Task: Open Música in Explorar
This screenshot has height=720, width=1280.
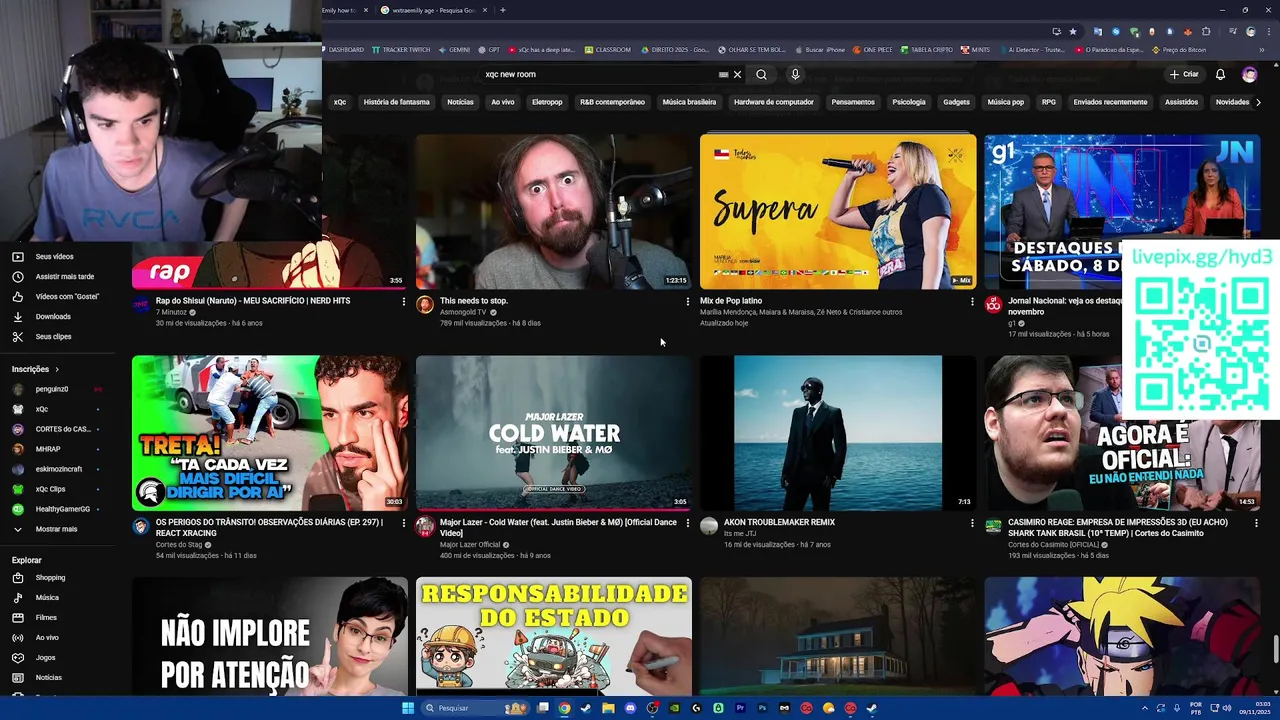Action: 47,598
